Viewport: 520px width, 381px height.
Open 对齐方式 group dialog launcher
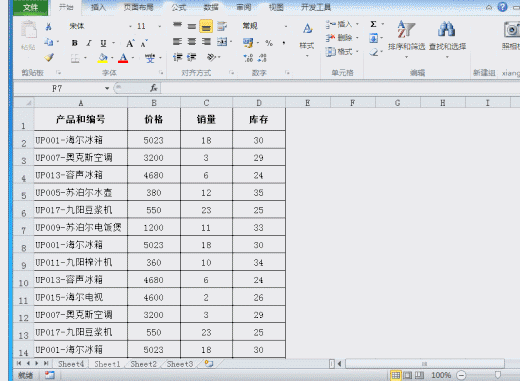[x=232, y=73]
